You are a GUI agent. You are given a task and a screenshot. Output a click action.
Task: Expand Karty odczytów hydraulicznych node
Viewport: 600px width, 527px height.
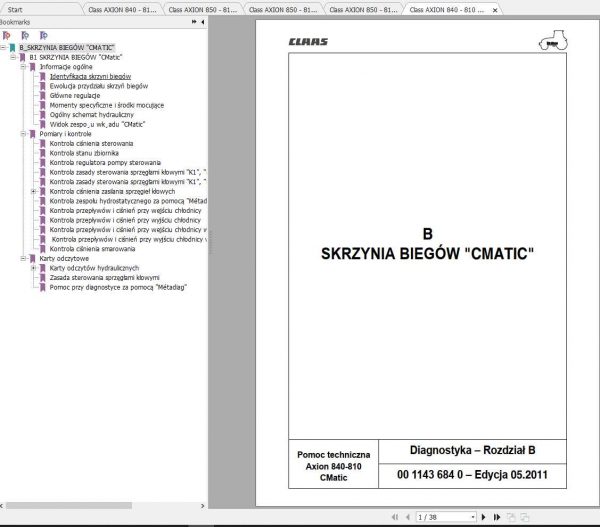click(33, 268)
